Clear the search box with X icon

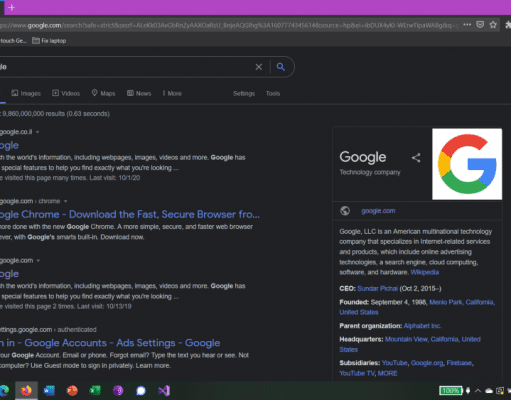(259, 67)
